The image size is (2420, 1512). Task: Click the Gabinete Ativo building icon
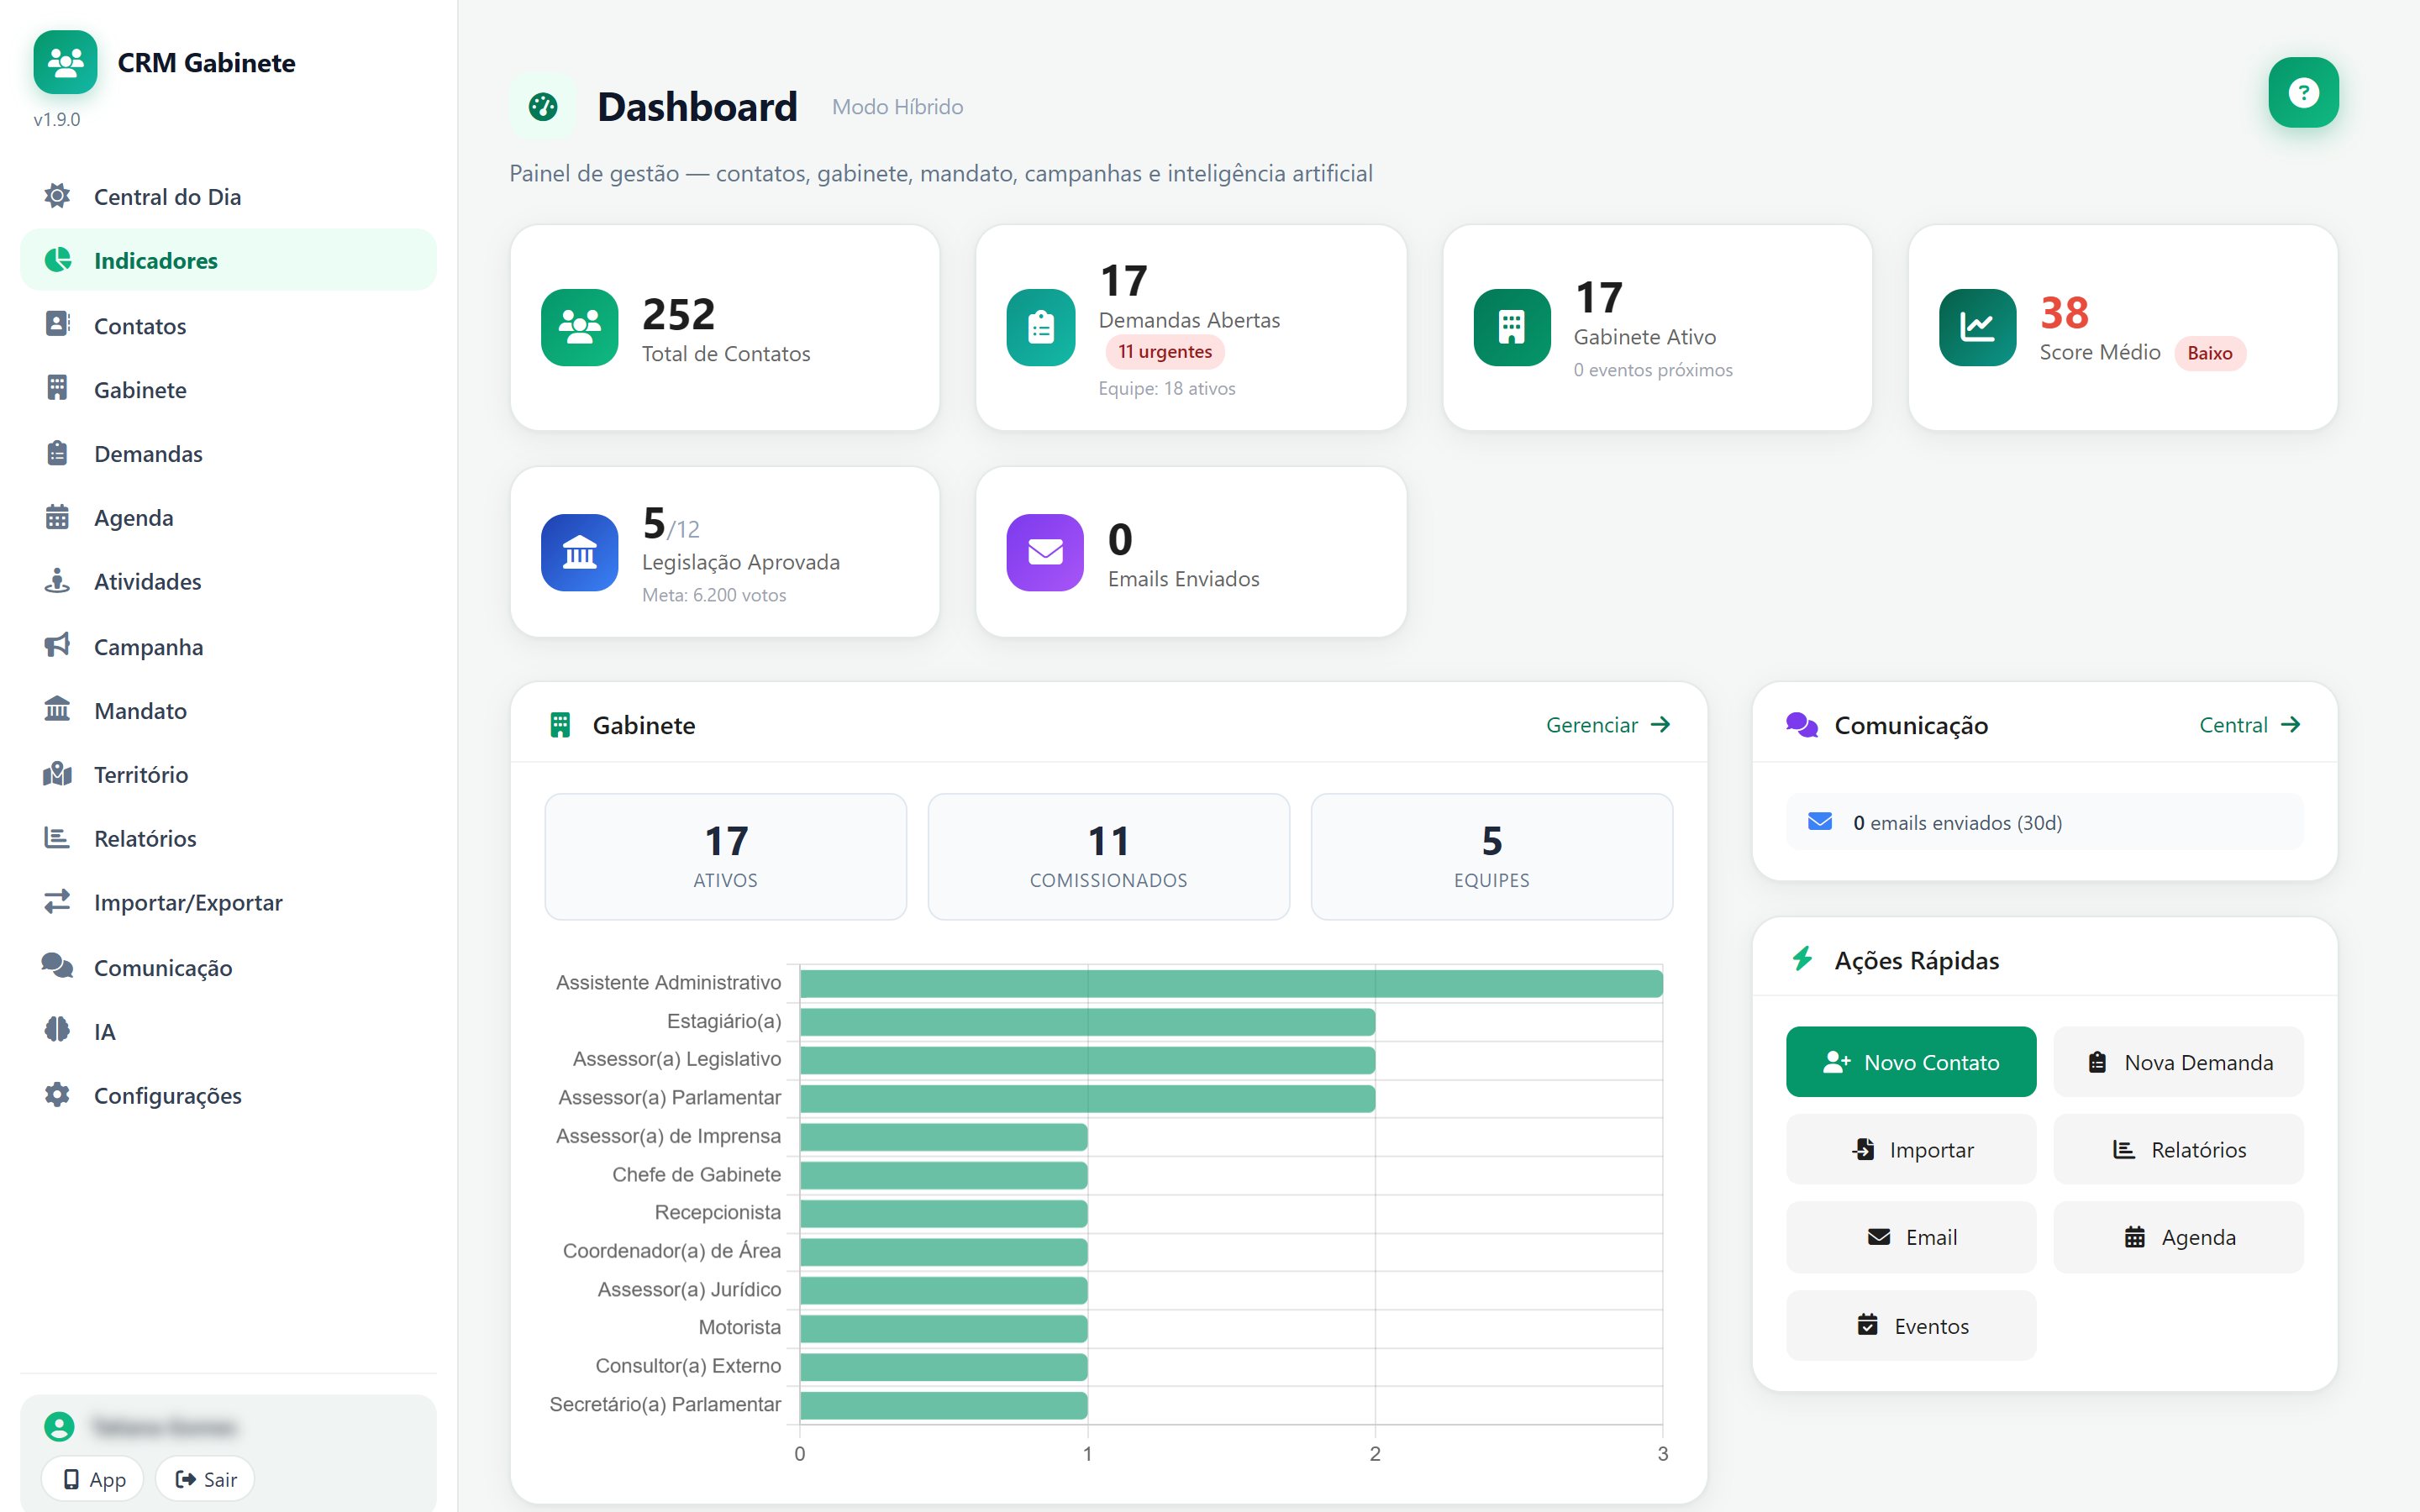pyautogui.click(x=1512, y=327)
